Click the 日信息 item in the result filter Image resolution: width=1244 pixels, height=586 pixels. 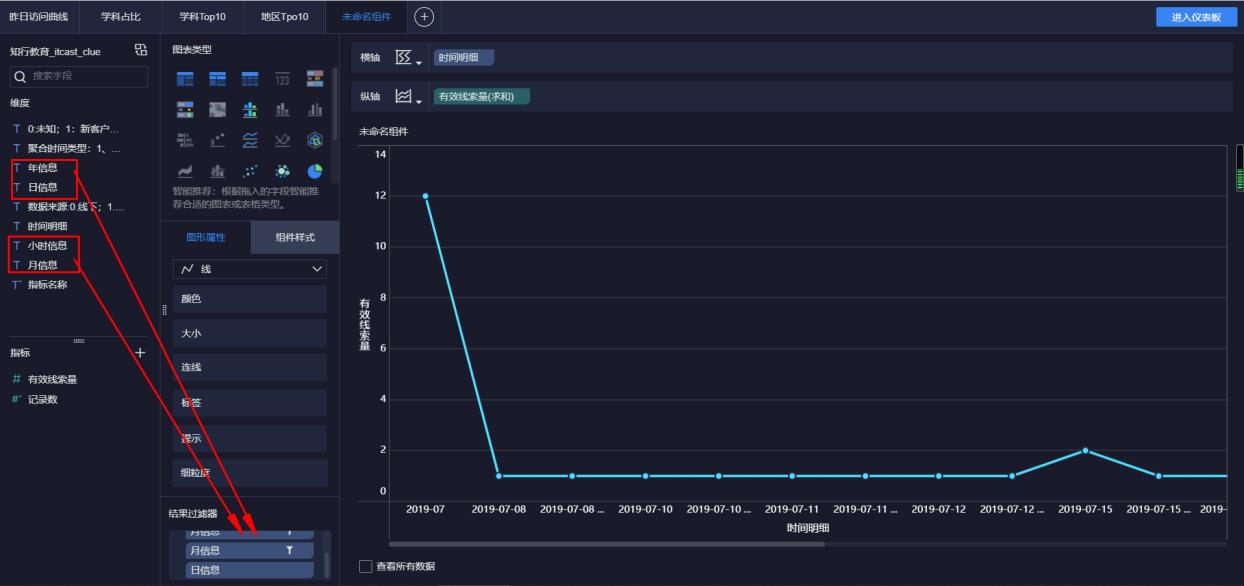pyautogui.click(x=250, y=570)
